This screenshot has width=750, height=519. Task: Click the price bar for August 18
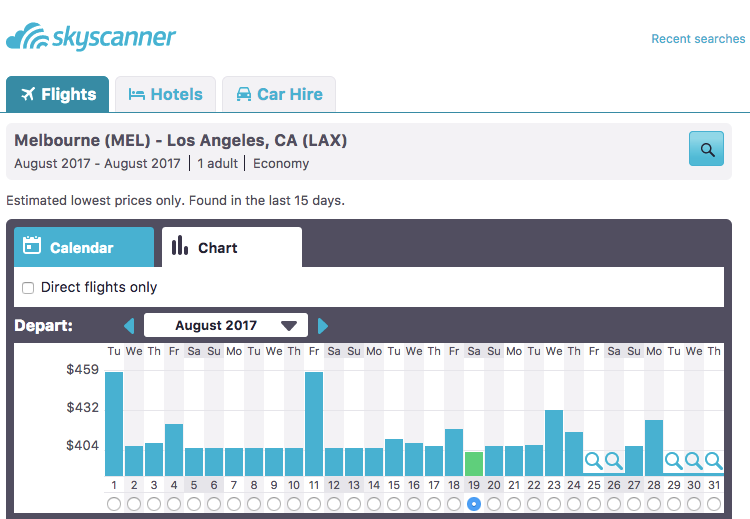pos(454,453)
